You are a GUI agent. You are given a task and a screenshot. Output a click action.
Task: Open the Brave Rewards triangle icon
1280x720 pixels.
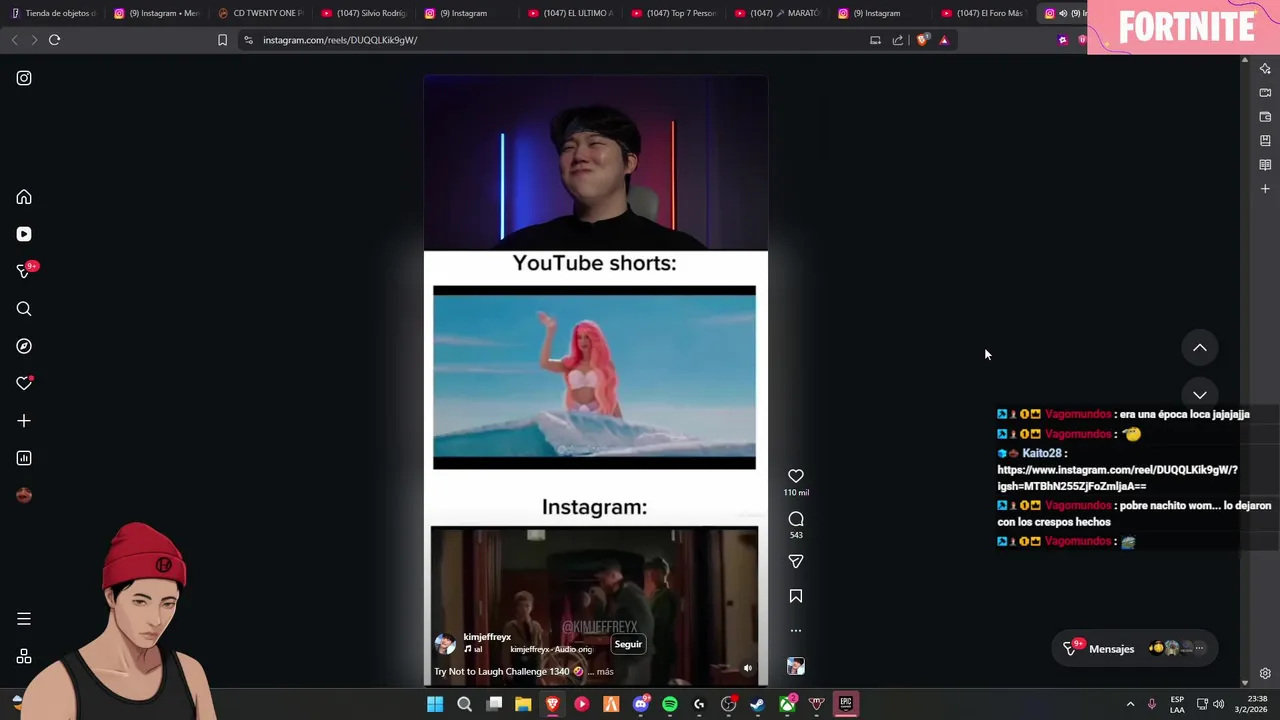click(x=943, y=40)
